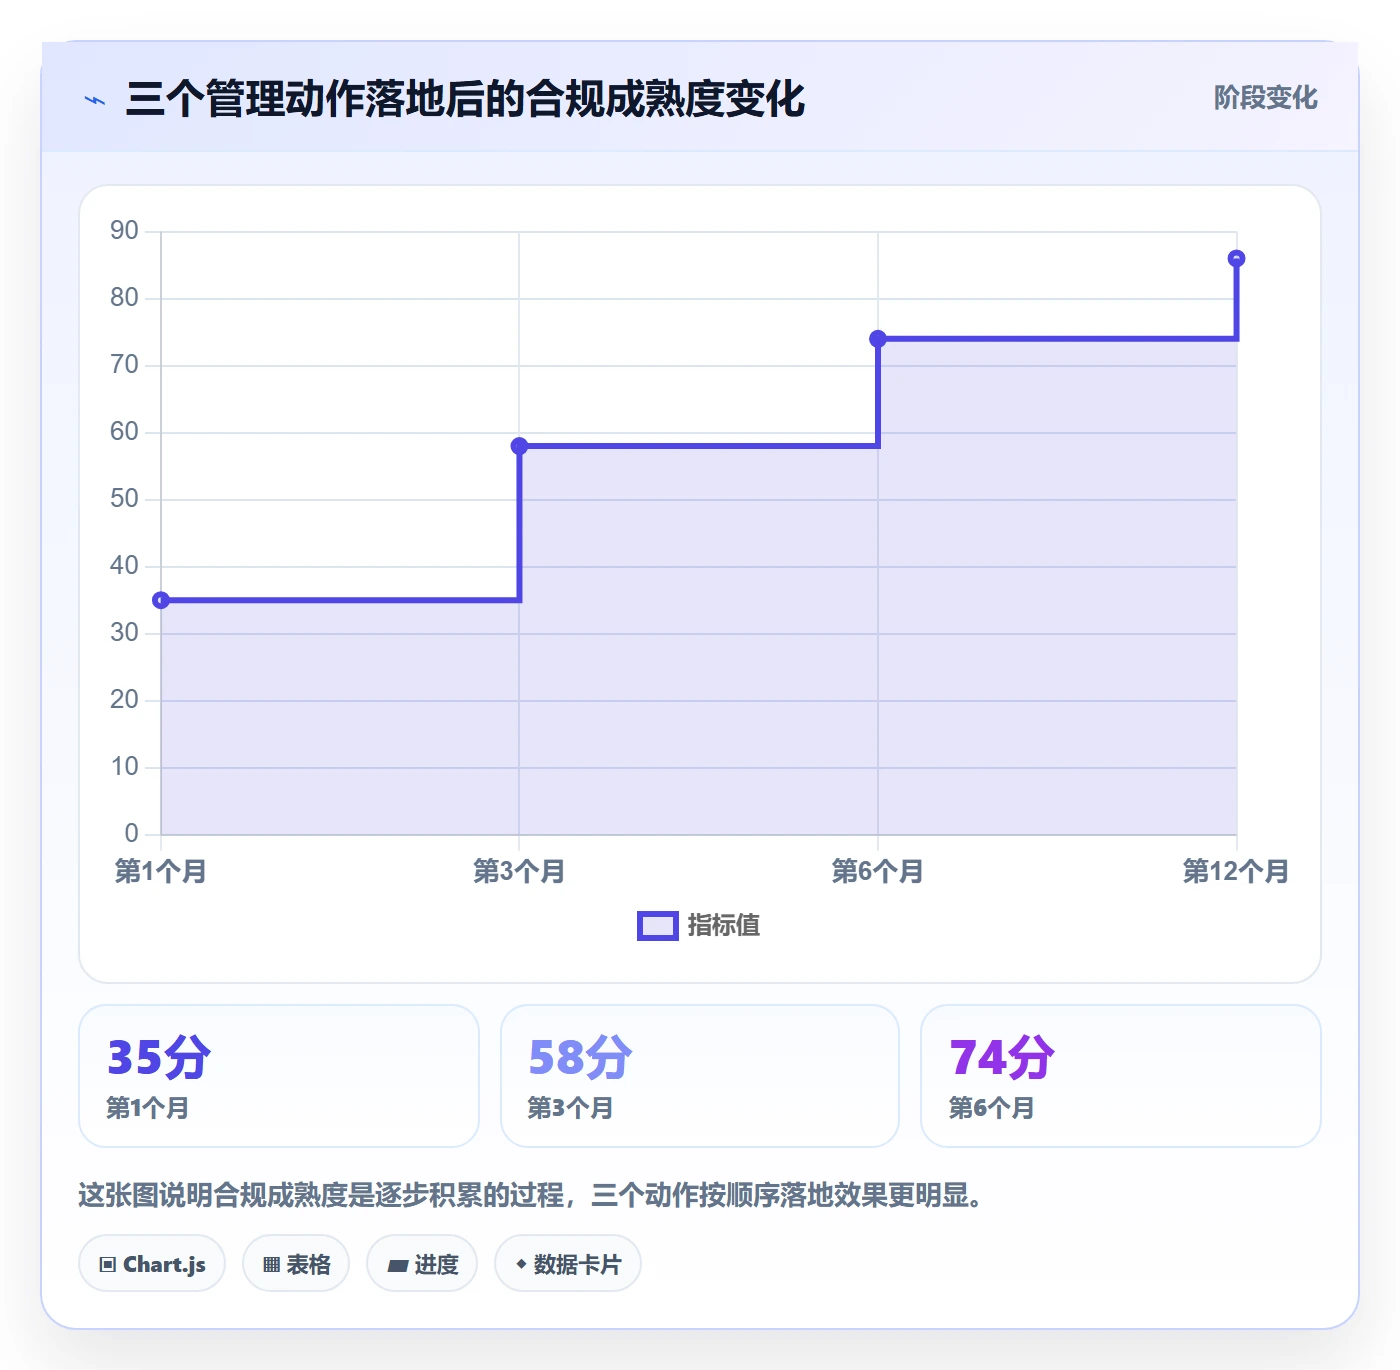This screenshot has width=1400, height=1370.
Task: Click the 第1个月 x-axis label
Action: pos(161,872)
